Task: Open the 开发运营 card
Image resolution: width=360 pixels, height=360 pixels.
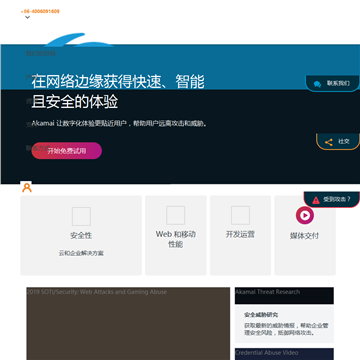Action: coord(240,235)
